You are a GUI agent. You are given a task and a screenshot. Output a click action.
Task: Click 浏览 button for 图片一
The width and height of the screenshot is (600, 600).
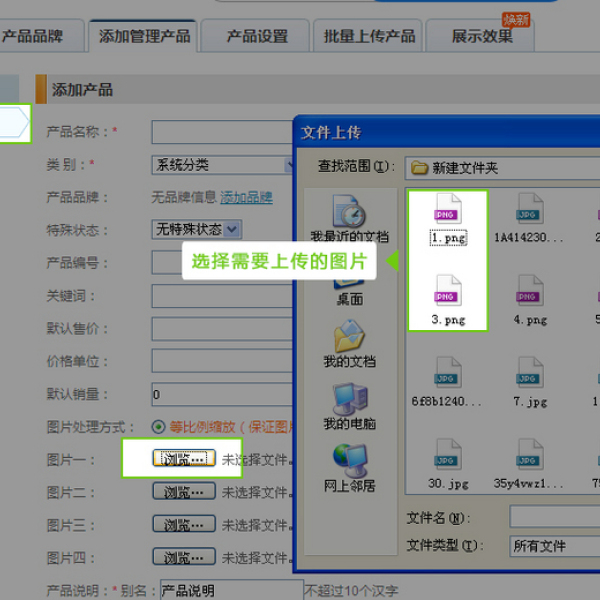pyautogui.click(x=184, y=458)
